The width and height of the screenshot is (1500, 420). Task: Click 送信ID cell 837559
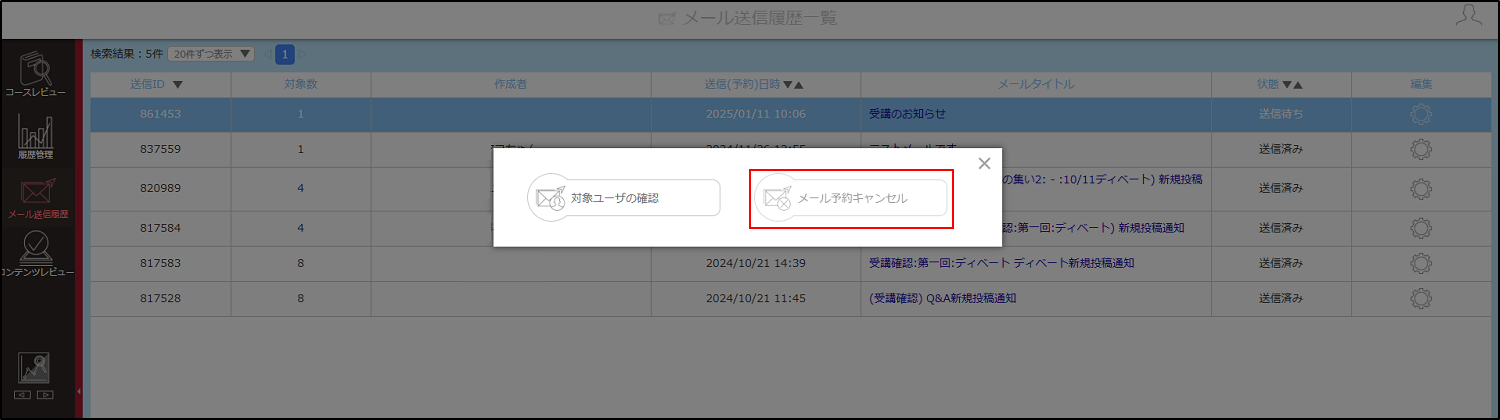coord(160,149)
